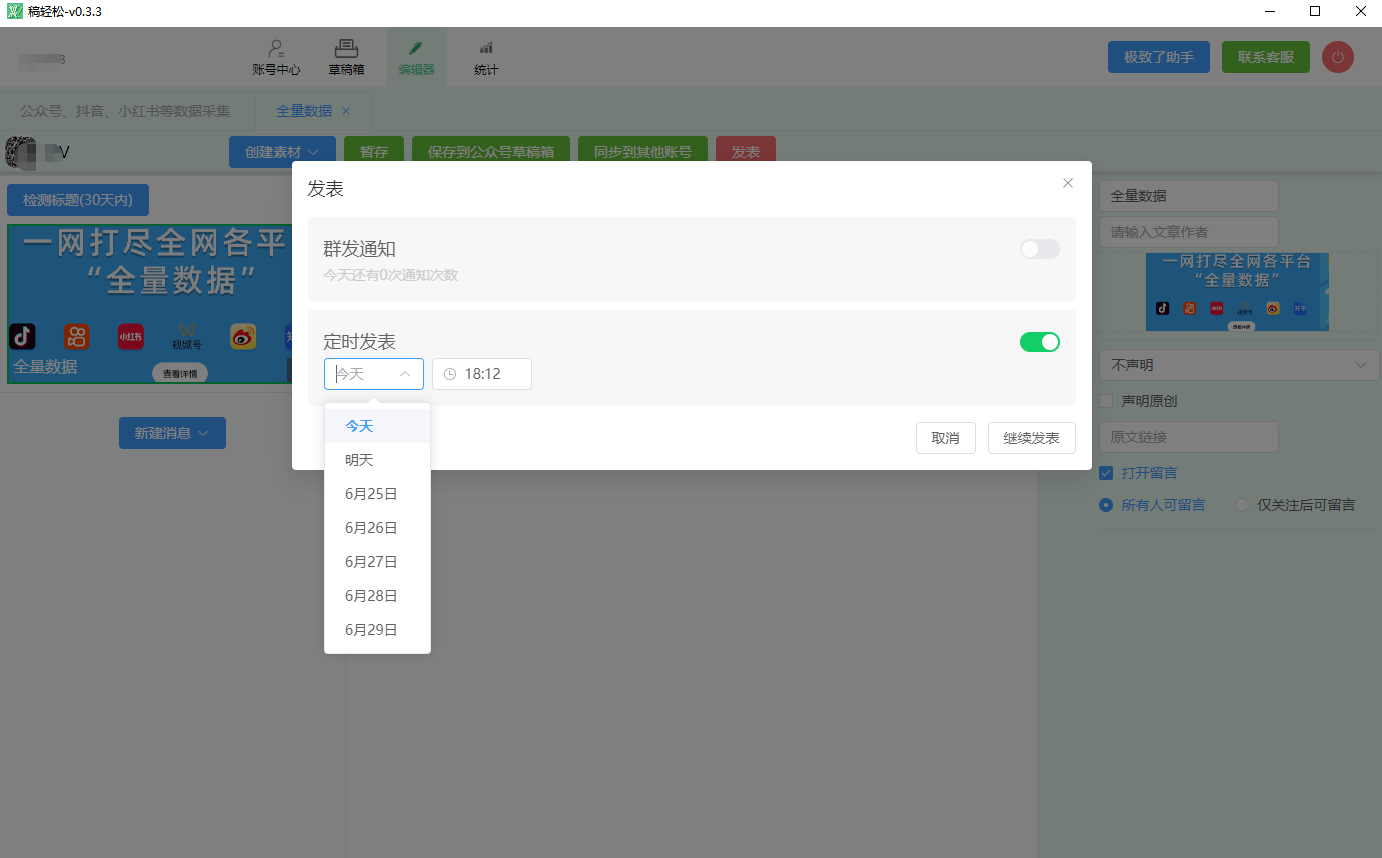Image resolution: width=1382 pixels, height=858 pixels.
Task: Enable the 群发通知 toggle switch
Action: [x=1039, y=249]
